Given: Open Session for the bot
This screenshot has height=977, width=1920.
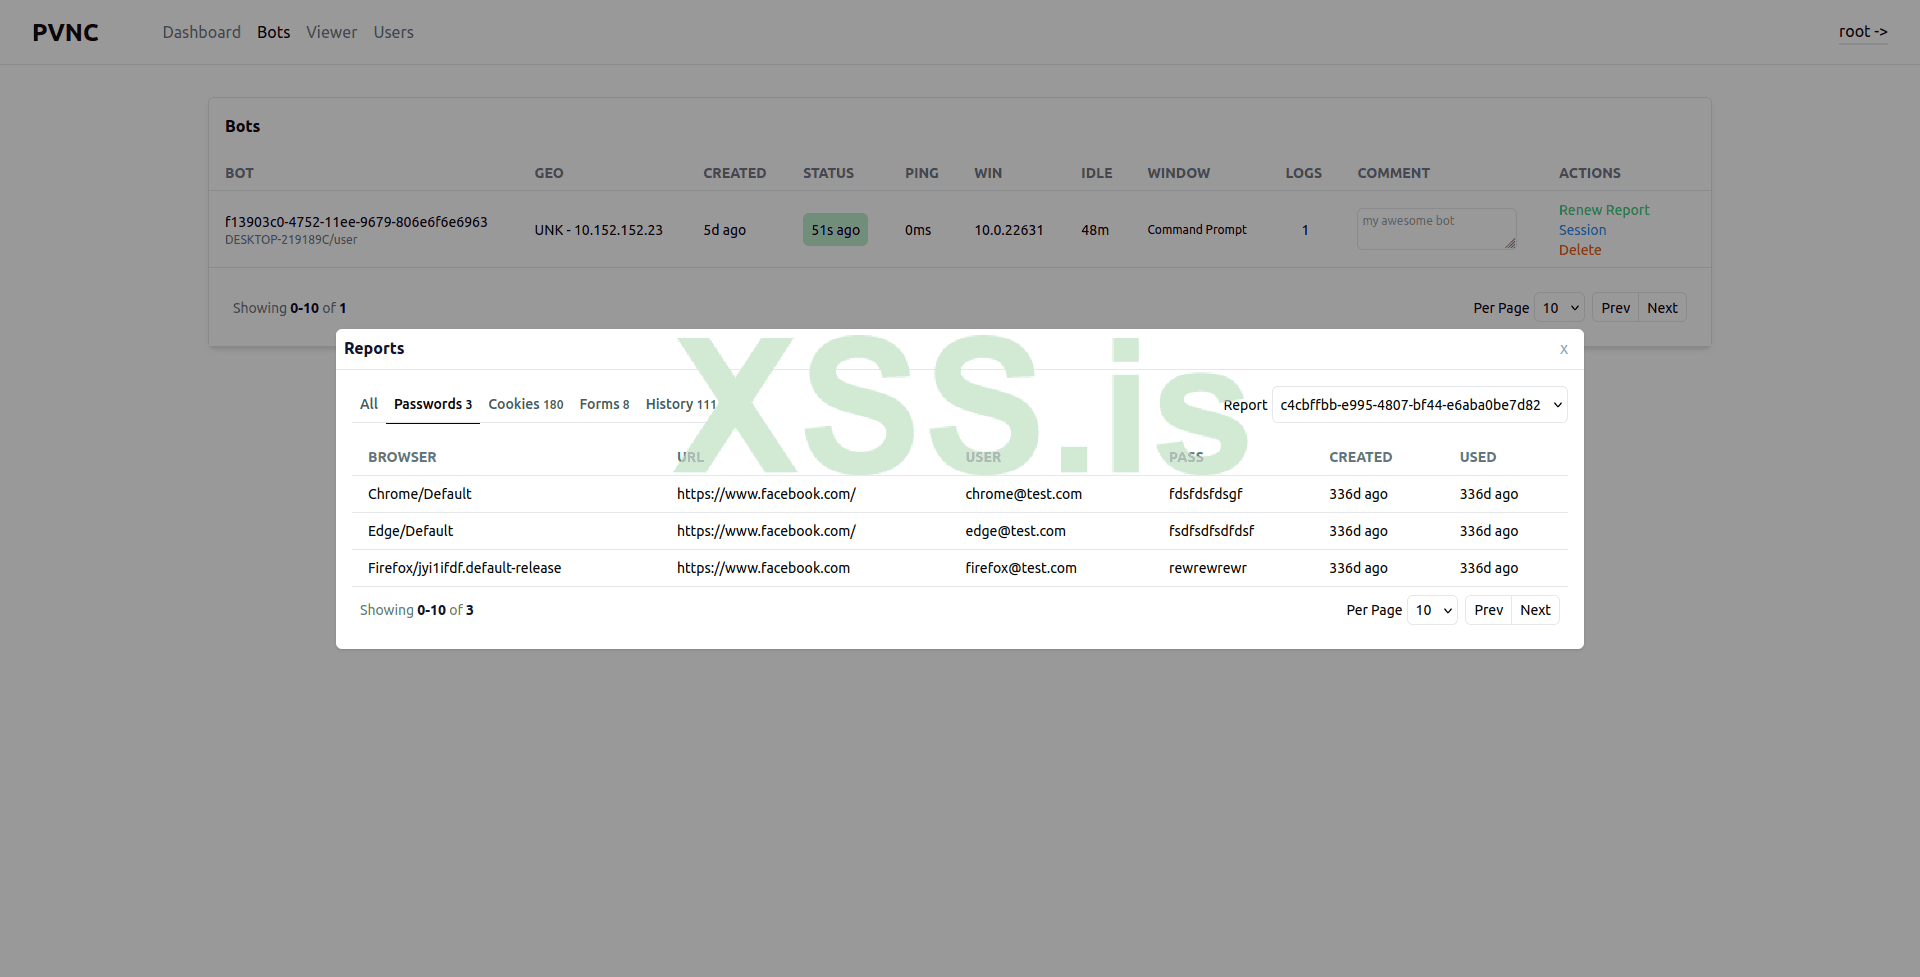Looking at the screenshot, I should pyautogui.click(x=1583, y=230).
